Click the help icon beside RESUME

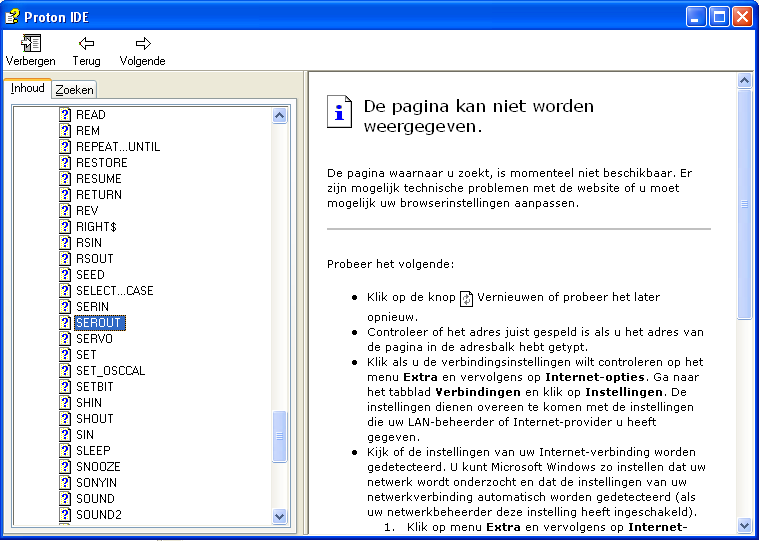[65, 179]
